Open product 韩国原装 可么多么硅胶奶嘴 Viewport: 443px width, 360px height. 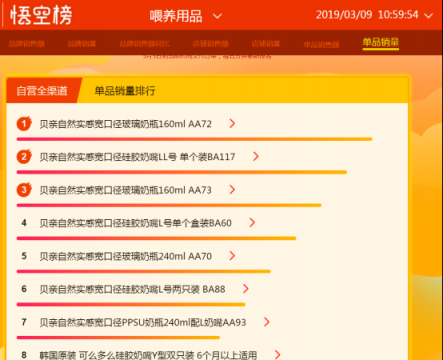click(x=148, y=355)
